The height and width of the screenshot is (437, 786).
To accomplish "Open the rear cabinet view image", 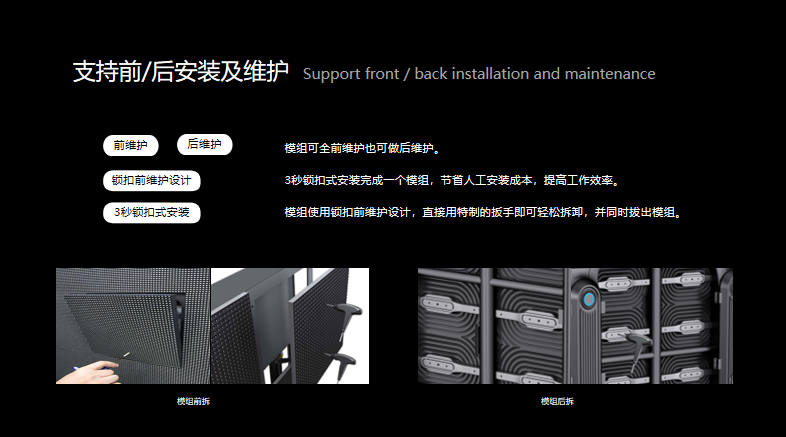I will coord(575,326).
